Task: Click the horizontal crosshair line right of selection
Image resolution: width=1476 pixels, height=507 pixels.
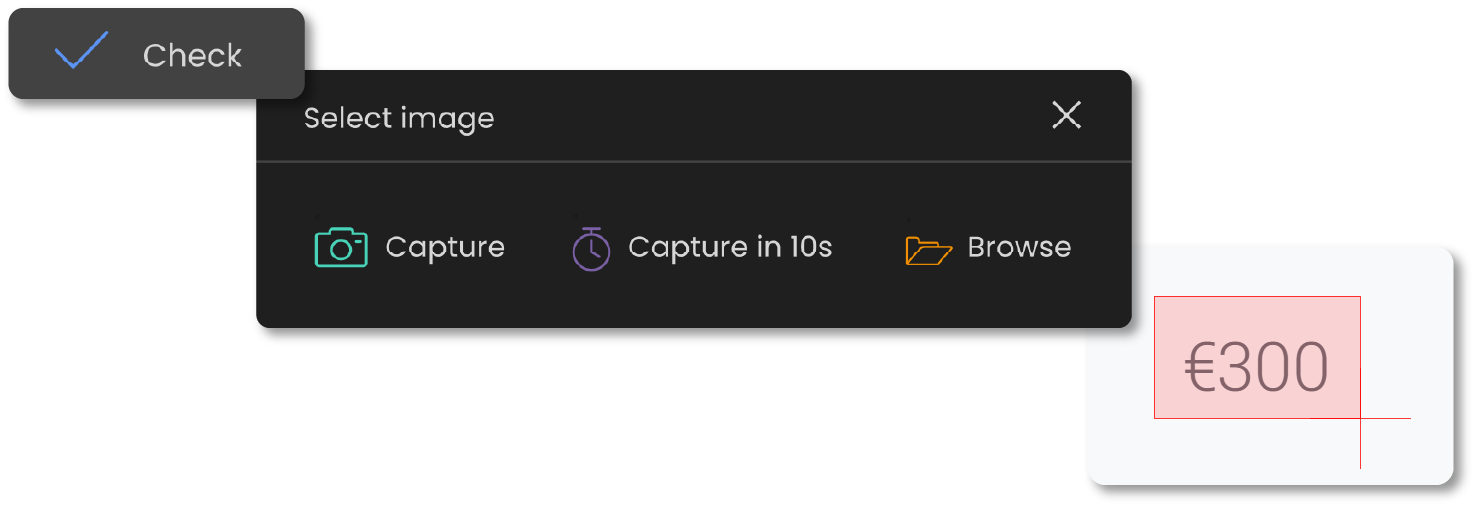Action: (x=1388, y=418)
